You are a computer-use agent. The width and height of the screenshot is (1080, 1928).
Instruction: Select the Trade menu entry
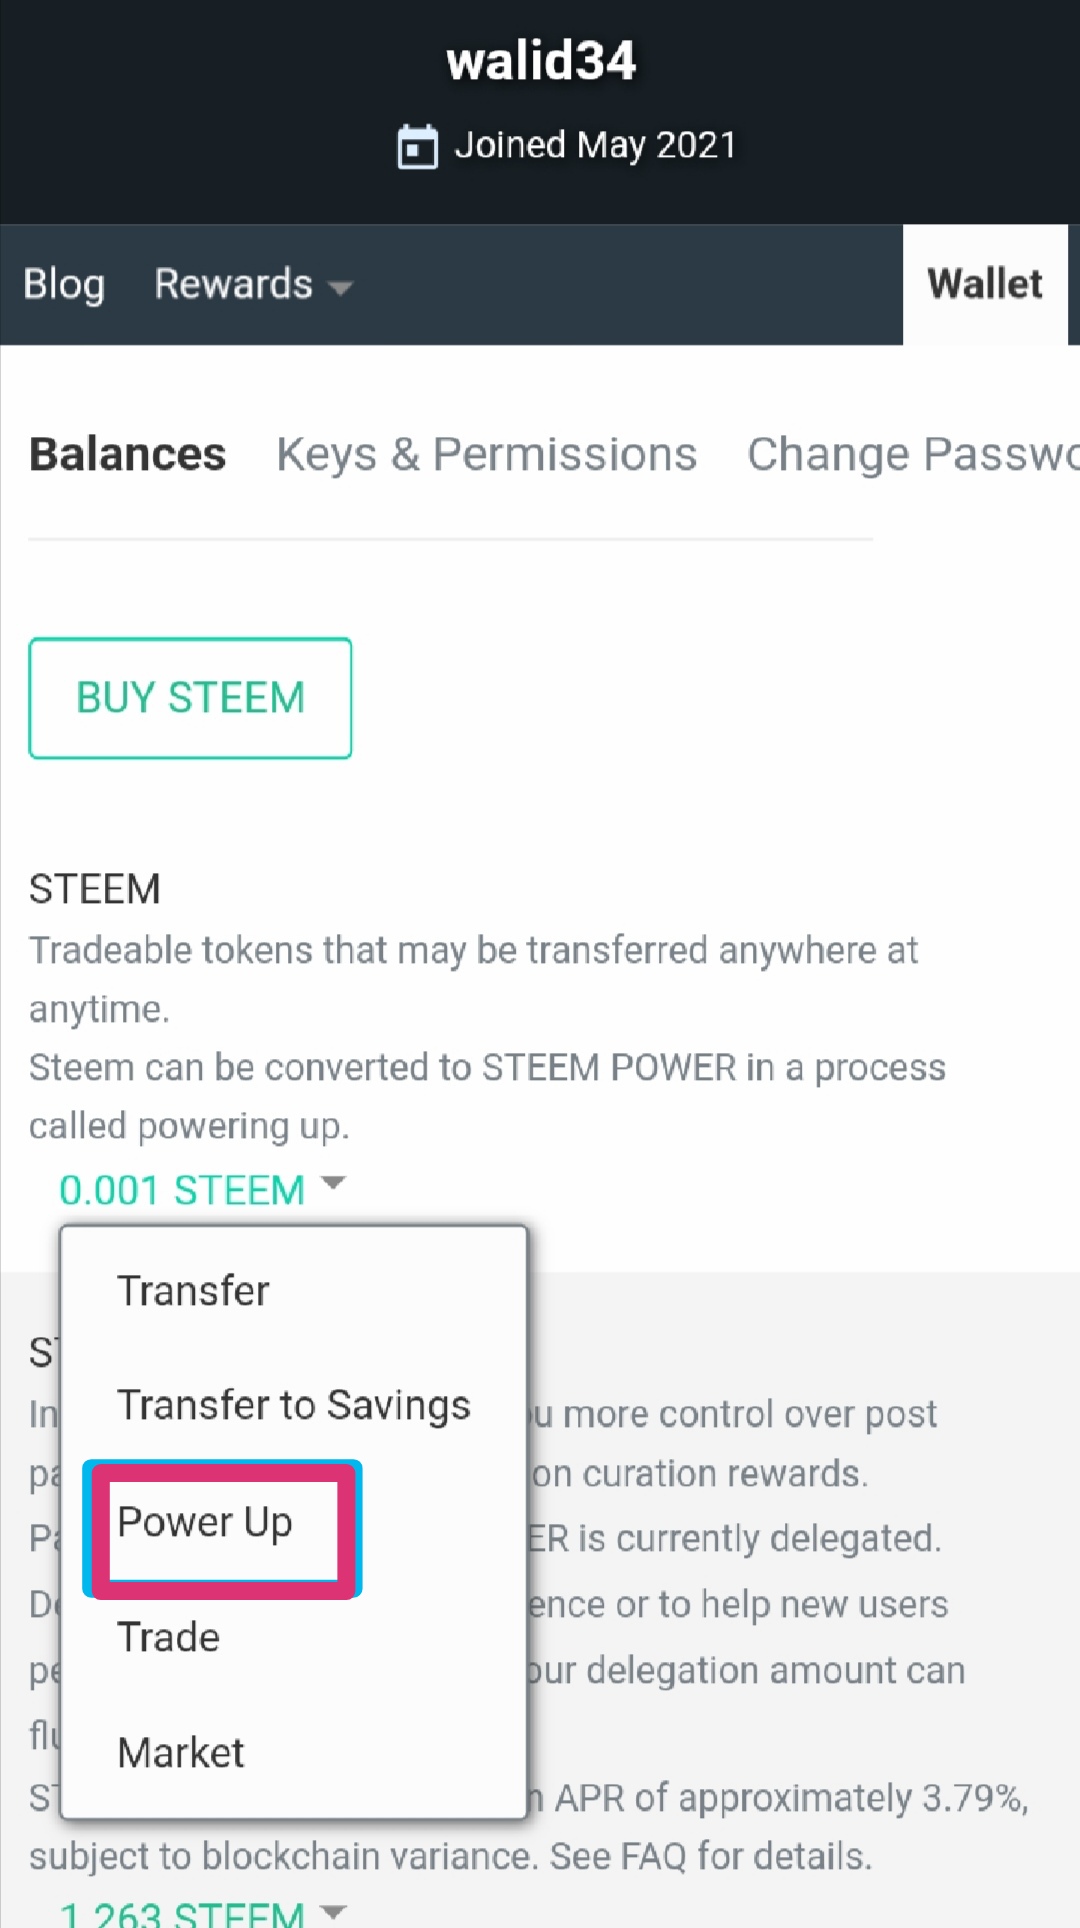tap(168, 1638)
